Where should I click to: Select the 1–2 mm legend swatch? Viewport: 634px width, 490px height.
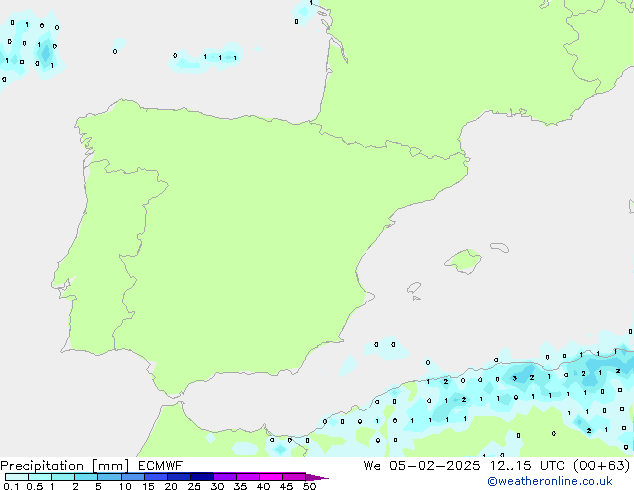63,477
